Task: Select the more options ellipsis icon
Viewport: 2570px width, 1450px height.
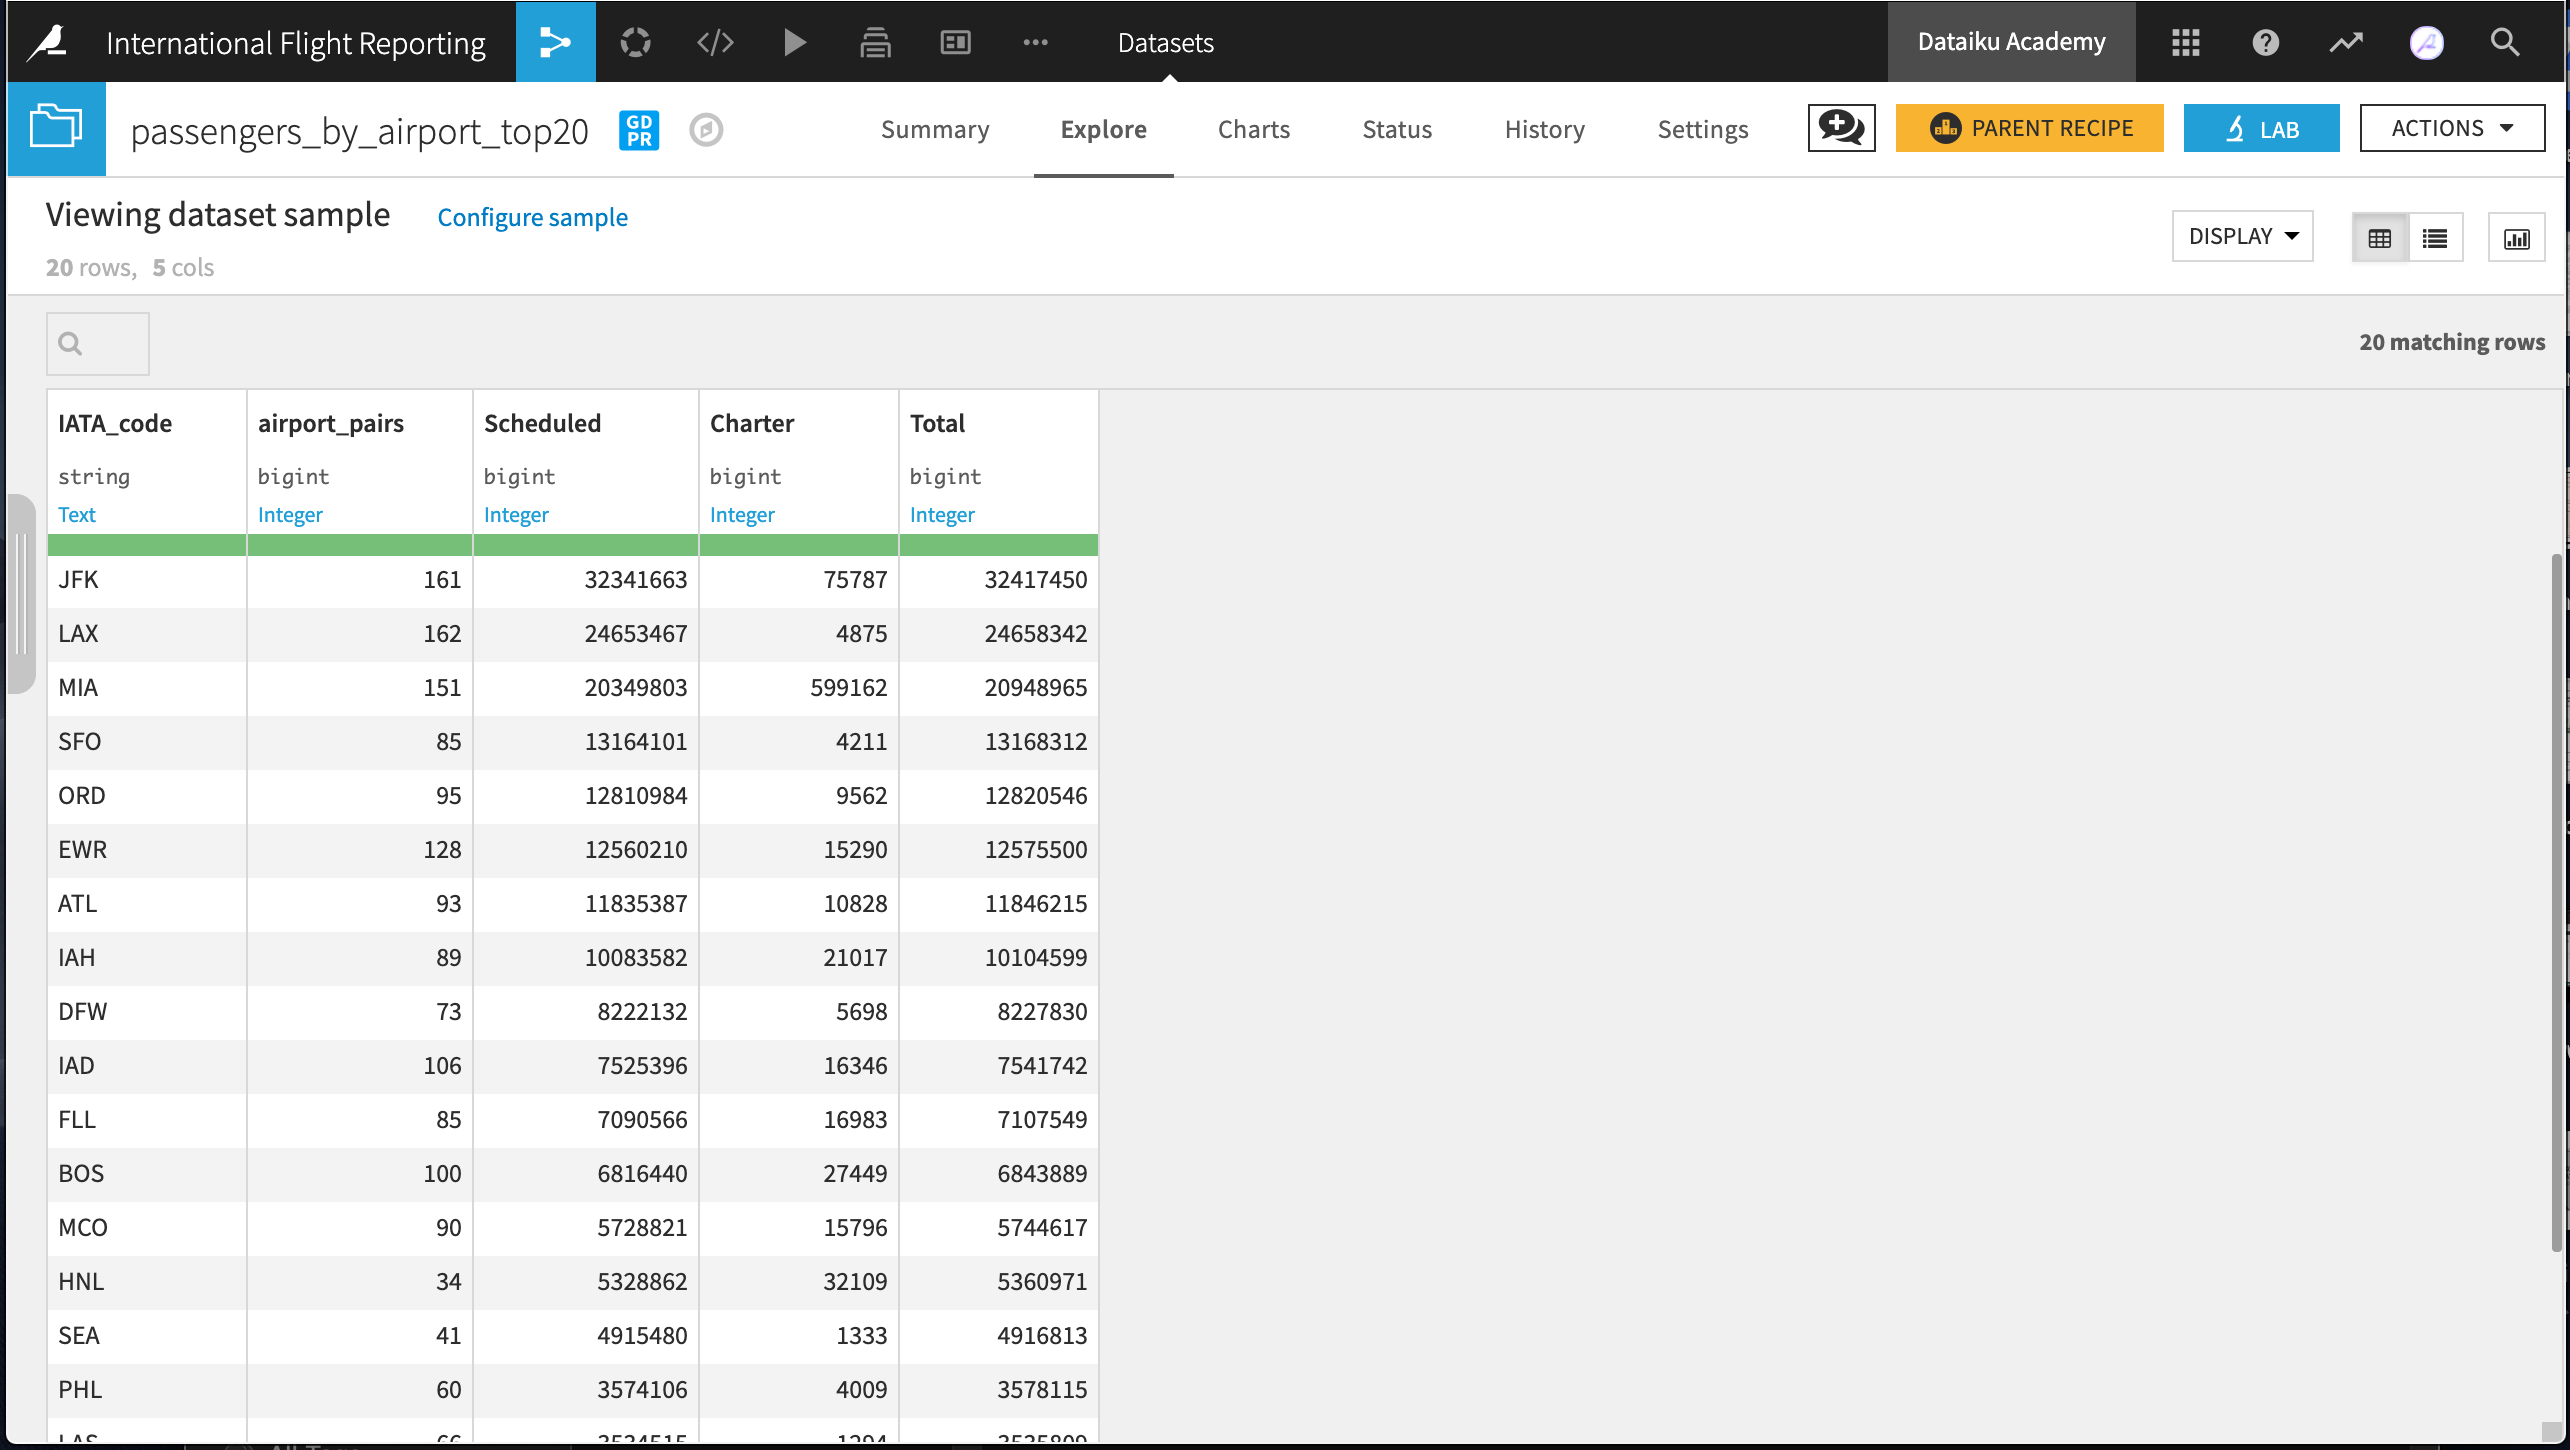Action: [1036, 41]
